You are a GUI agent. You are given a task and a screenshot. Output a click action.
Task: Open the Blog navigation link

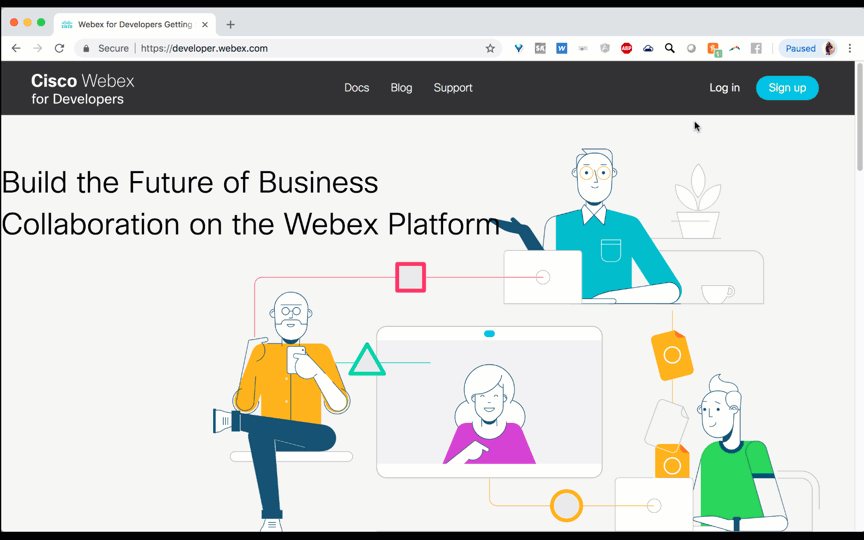coord(401,88)
